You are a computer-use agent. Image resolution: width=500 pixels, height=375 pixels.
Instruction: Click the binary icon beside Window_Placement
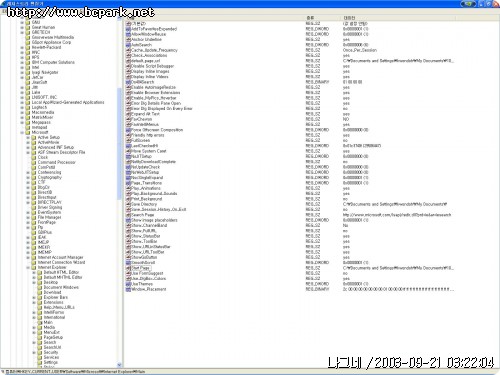coord(128,289)
